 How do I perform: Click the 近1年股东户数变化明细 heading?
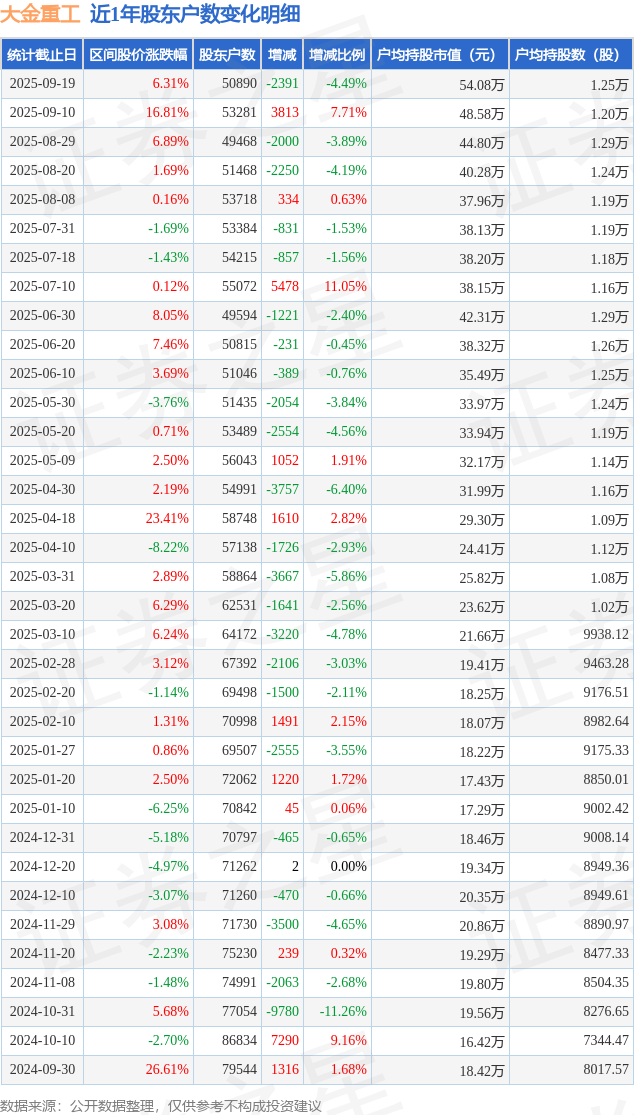click(x=194, y=14)
